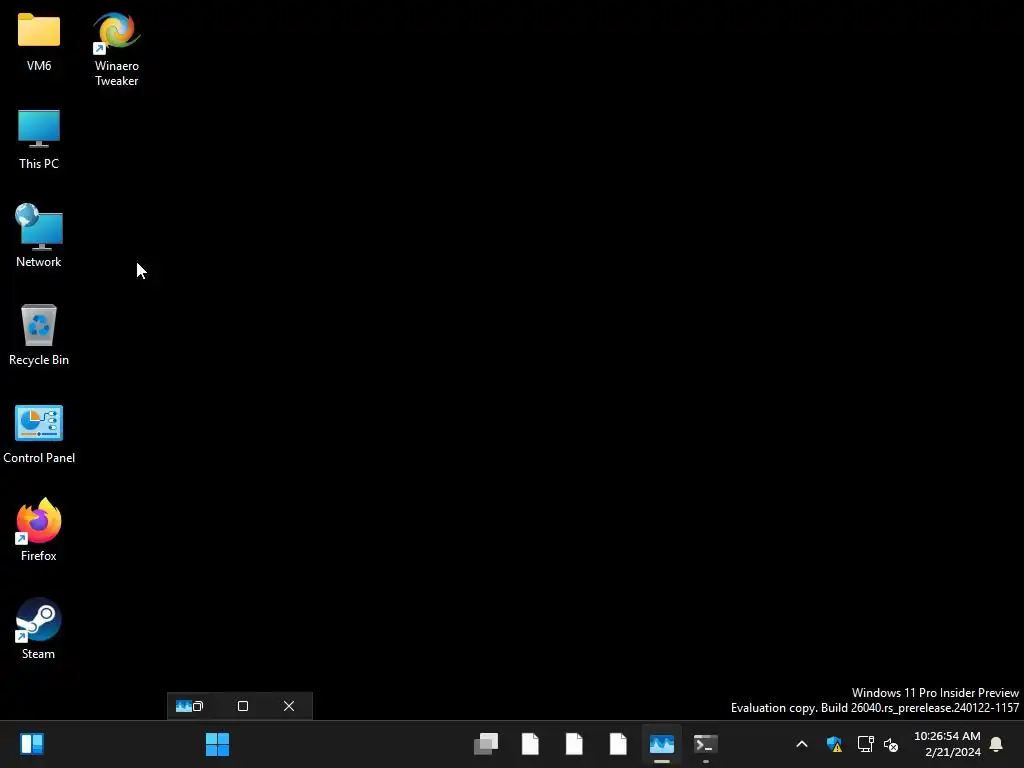The image size is (1024, 768).
Task: Open the clock and date flyout
Action: (x=947, y=744)
